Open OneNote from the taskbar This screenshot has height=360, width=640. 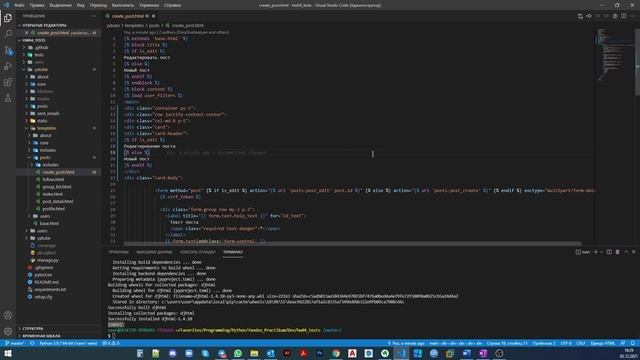[x=483, y=353]
